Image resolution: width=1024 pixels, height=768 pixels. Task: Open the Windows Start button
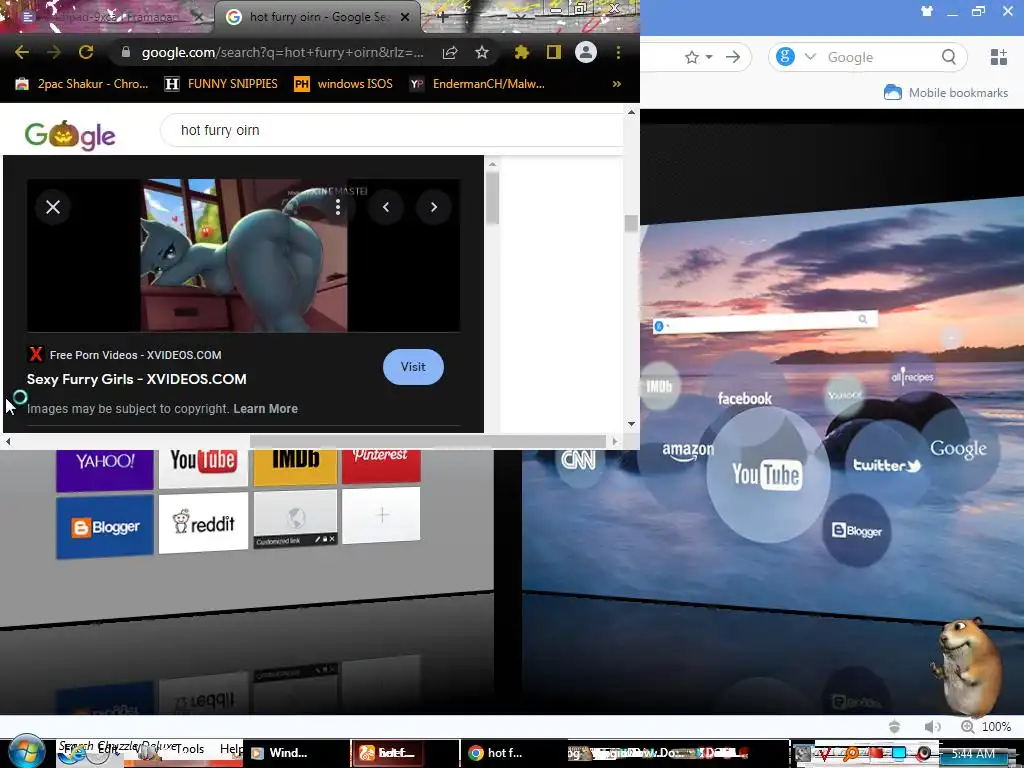coord(26,752)
